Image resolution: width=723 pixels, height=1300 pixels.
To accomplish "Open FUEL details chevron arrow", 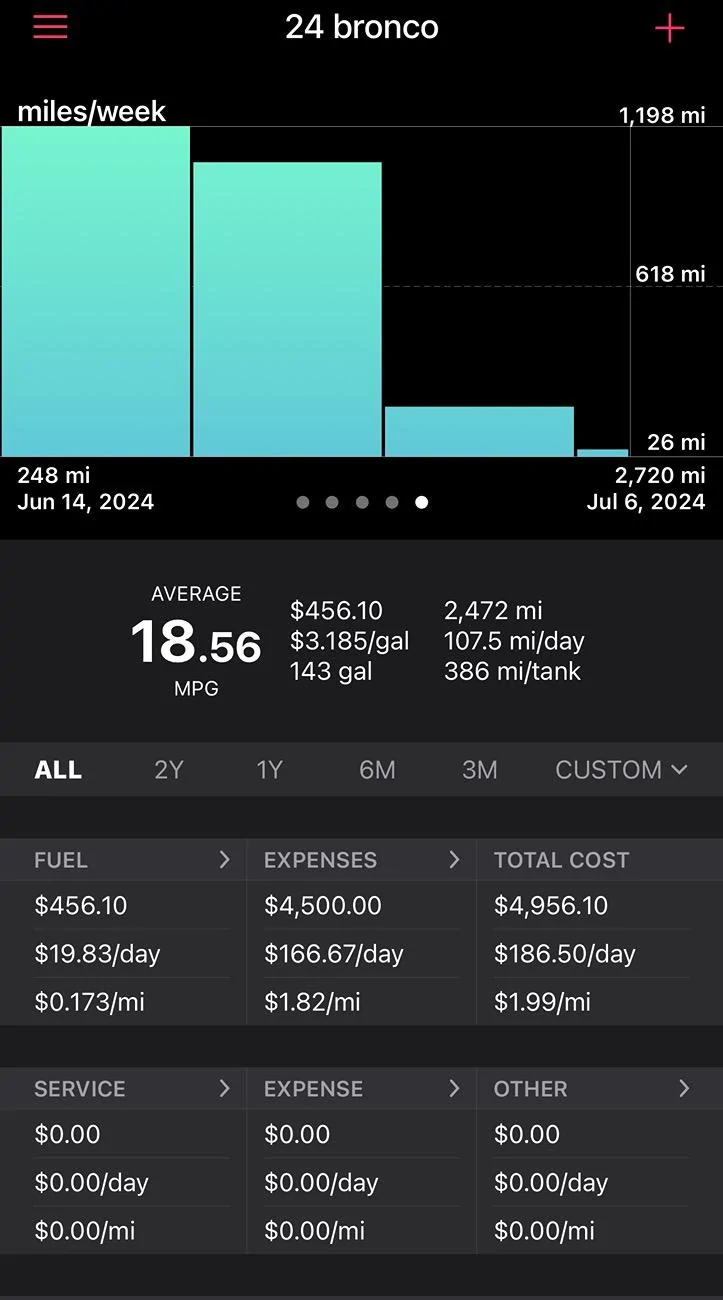I will [224, 860].
